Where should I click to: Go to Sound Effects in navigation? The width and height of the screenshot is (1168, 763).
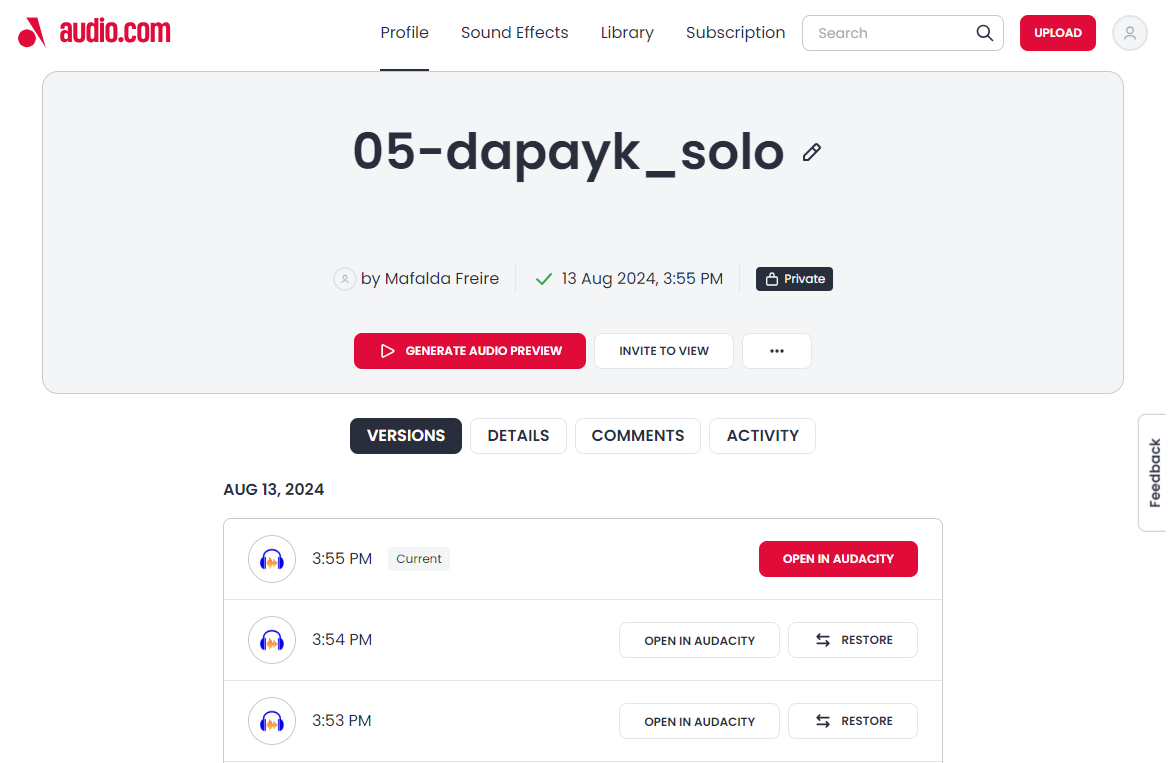tap(514, 33)
